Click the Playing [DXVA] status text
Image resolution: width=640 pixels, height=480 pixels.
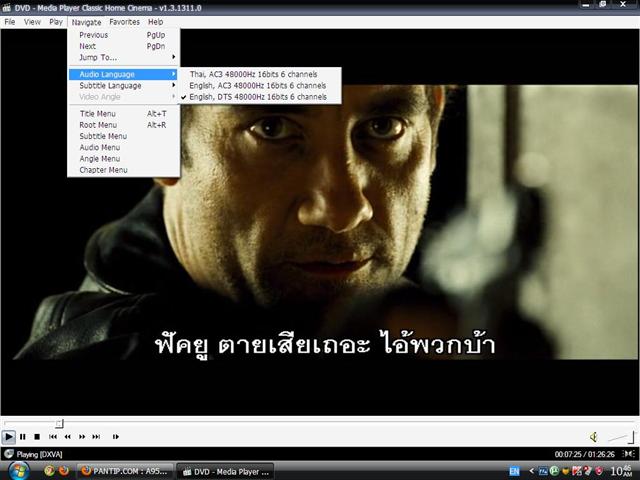pos(39,454)
